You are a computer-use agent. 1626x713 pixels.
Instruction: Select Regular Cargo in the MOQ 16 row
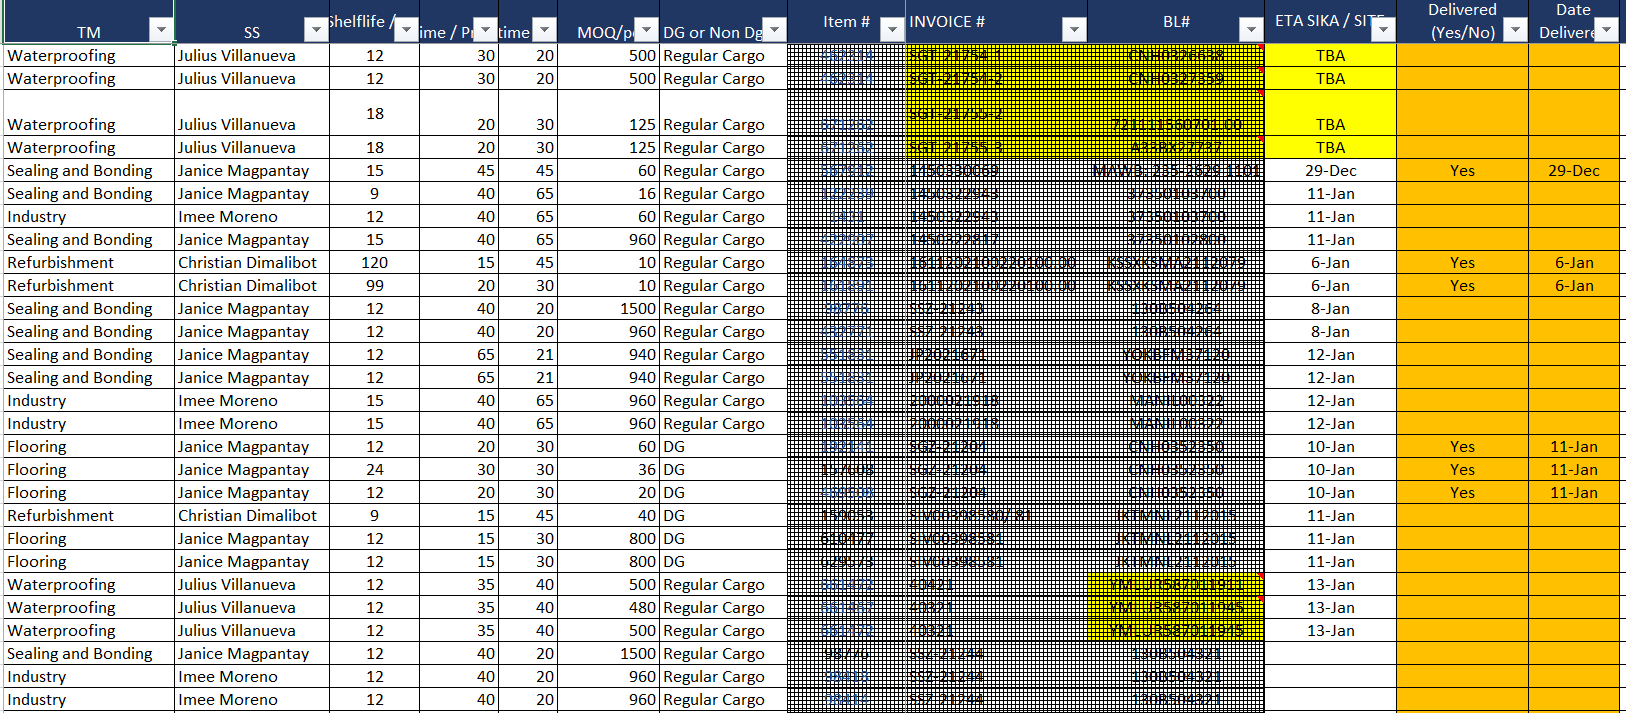pos(724,194)
